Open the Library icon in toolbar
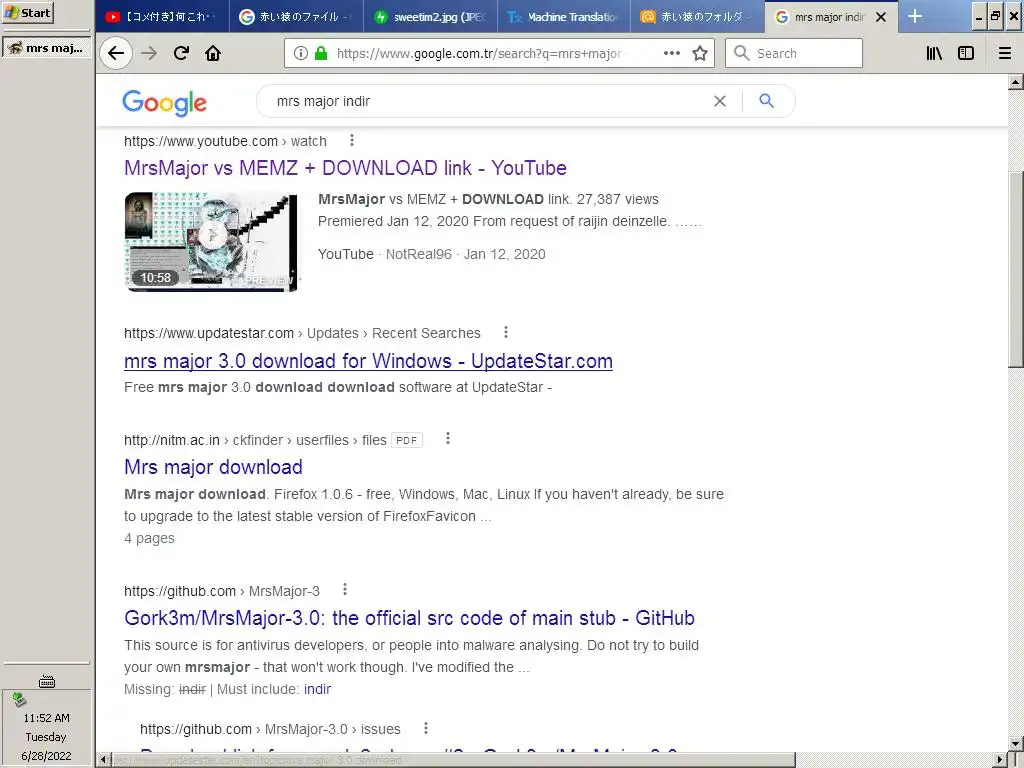This screenshot has width=1024, height=768. point(934,53)
